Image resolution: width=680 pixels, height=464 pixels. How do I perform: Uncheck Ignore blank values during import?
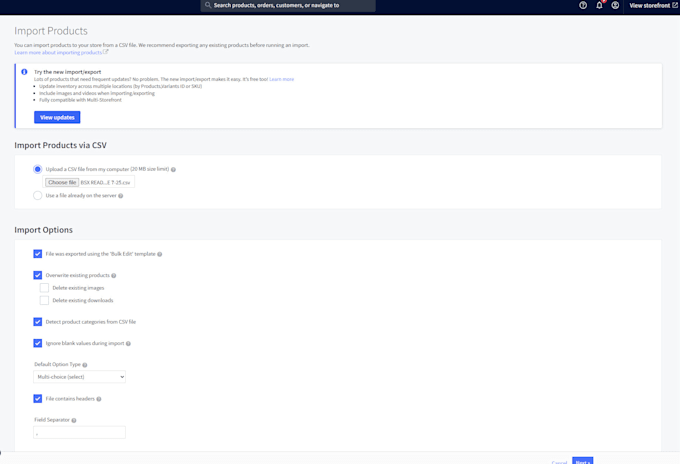click(38, 343)
